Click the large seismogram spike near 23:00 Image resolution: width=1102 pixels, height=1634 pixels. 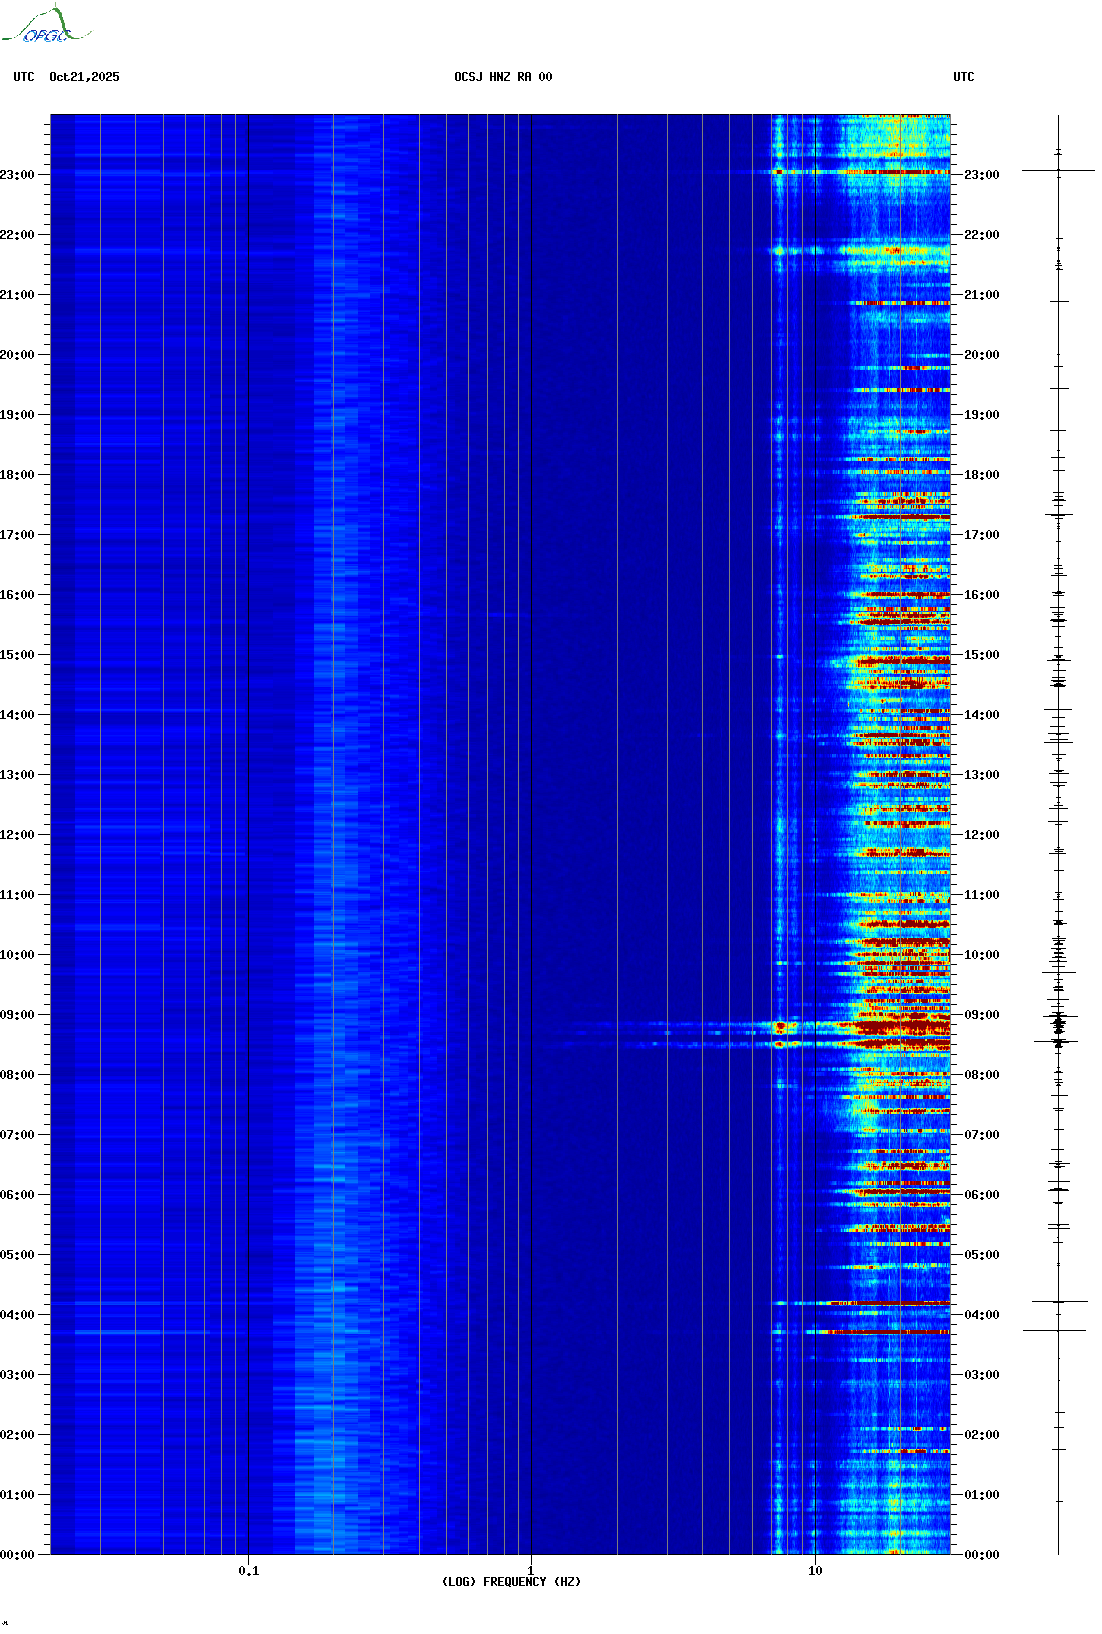coord(1058,171)
